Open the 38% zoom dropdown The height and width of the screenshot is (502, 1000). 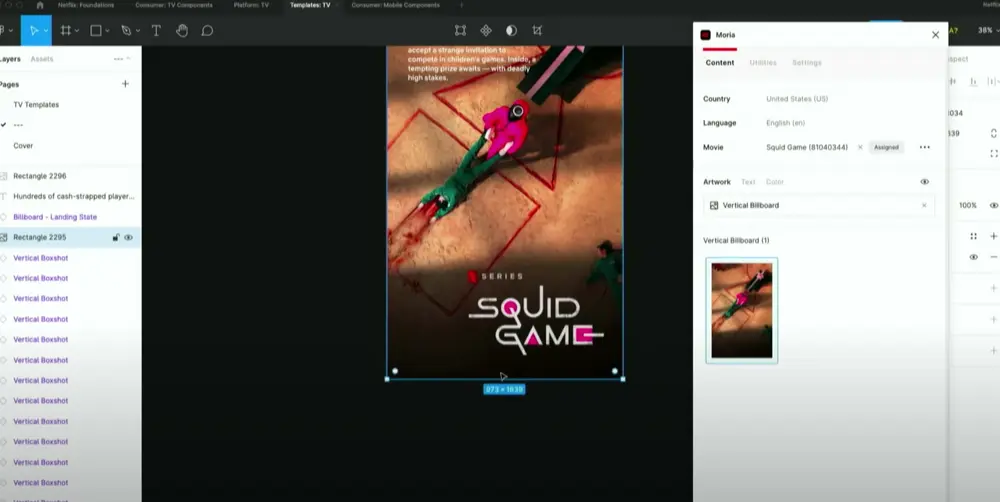(x=984, y=30)
